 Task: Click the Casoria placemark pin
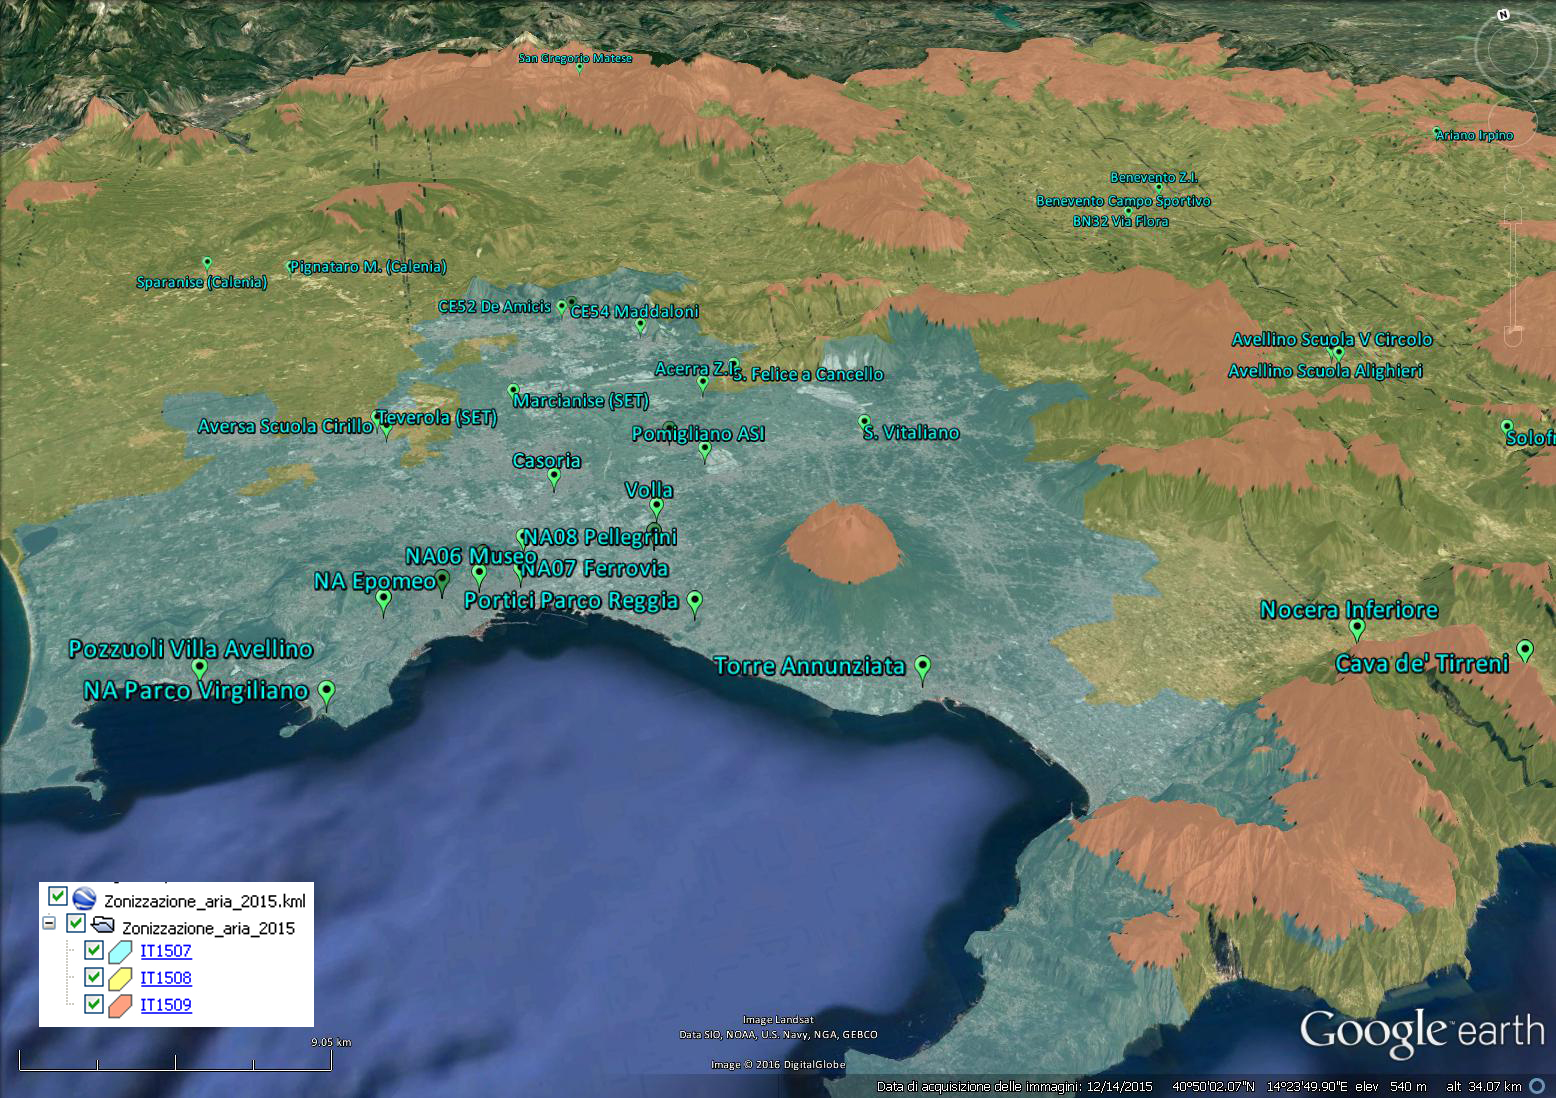(x=555, y=479)
